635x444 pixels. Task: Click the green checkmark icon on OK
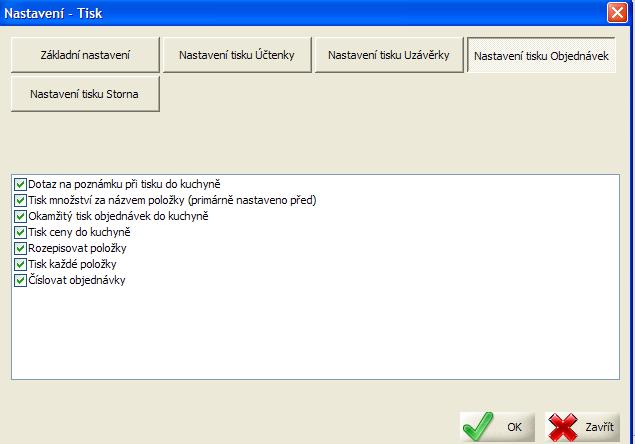(480, 426)
